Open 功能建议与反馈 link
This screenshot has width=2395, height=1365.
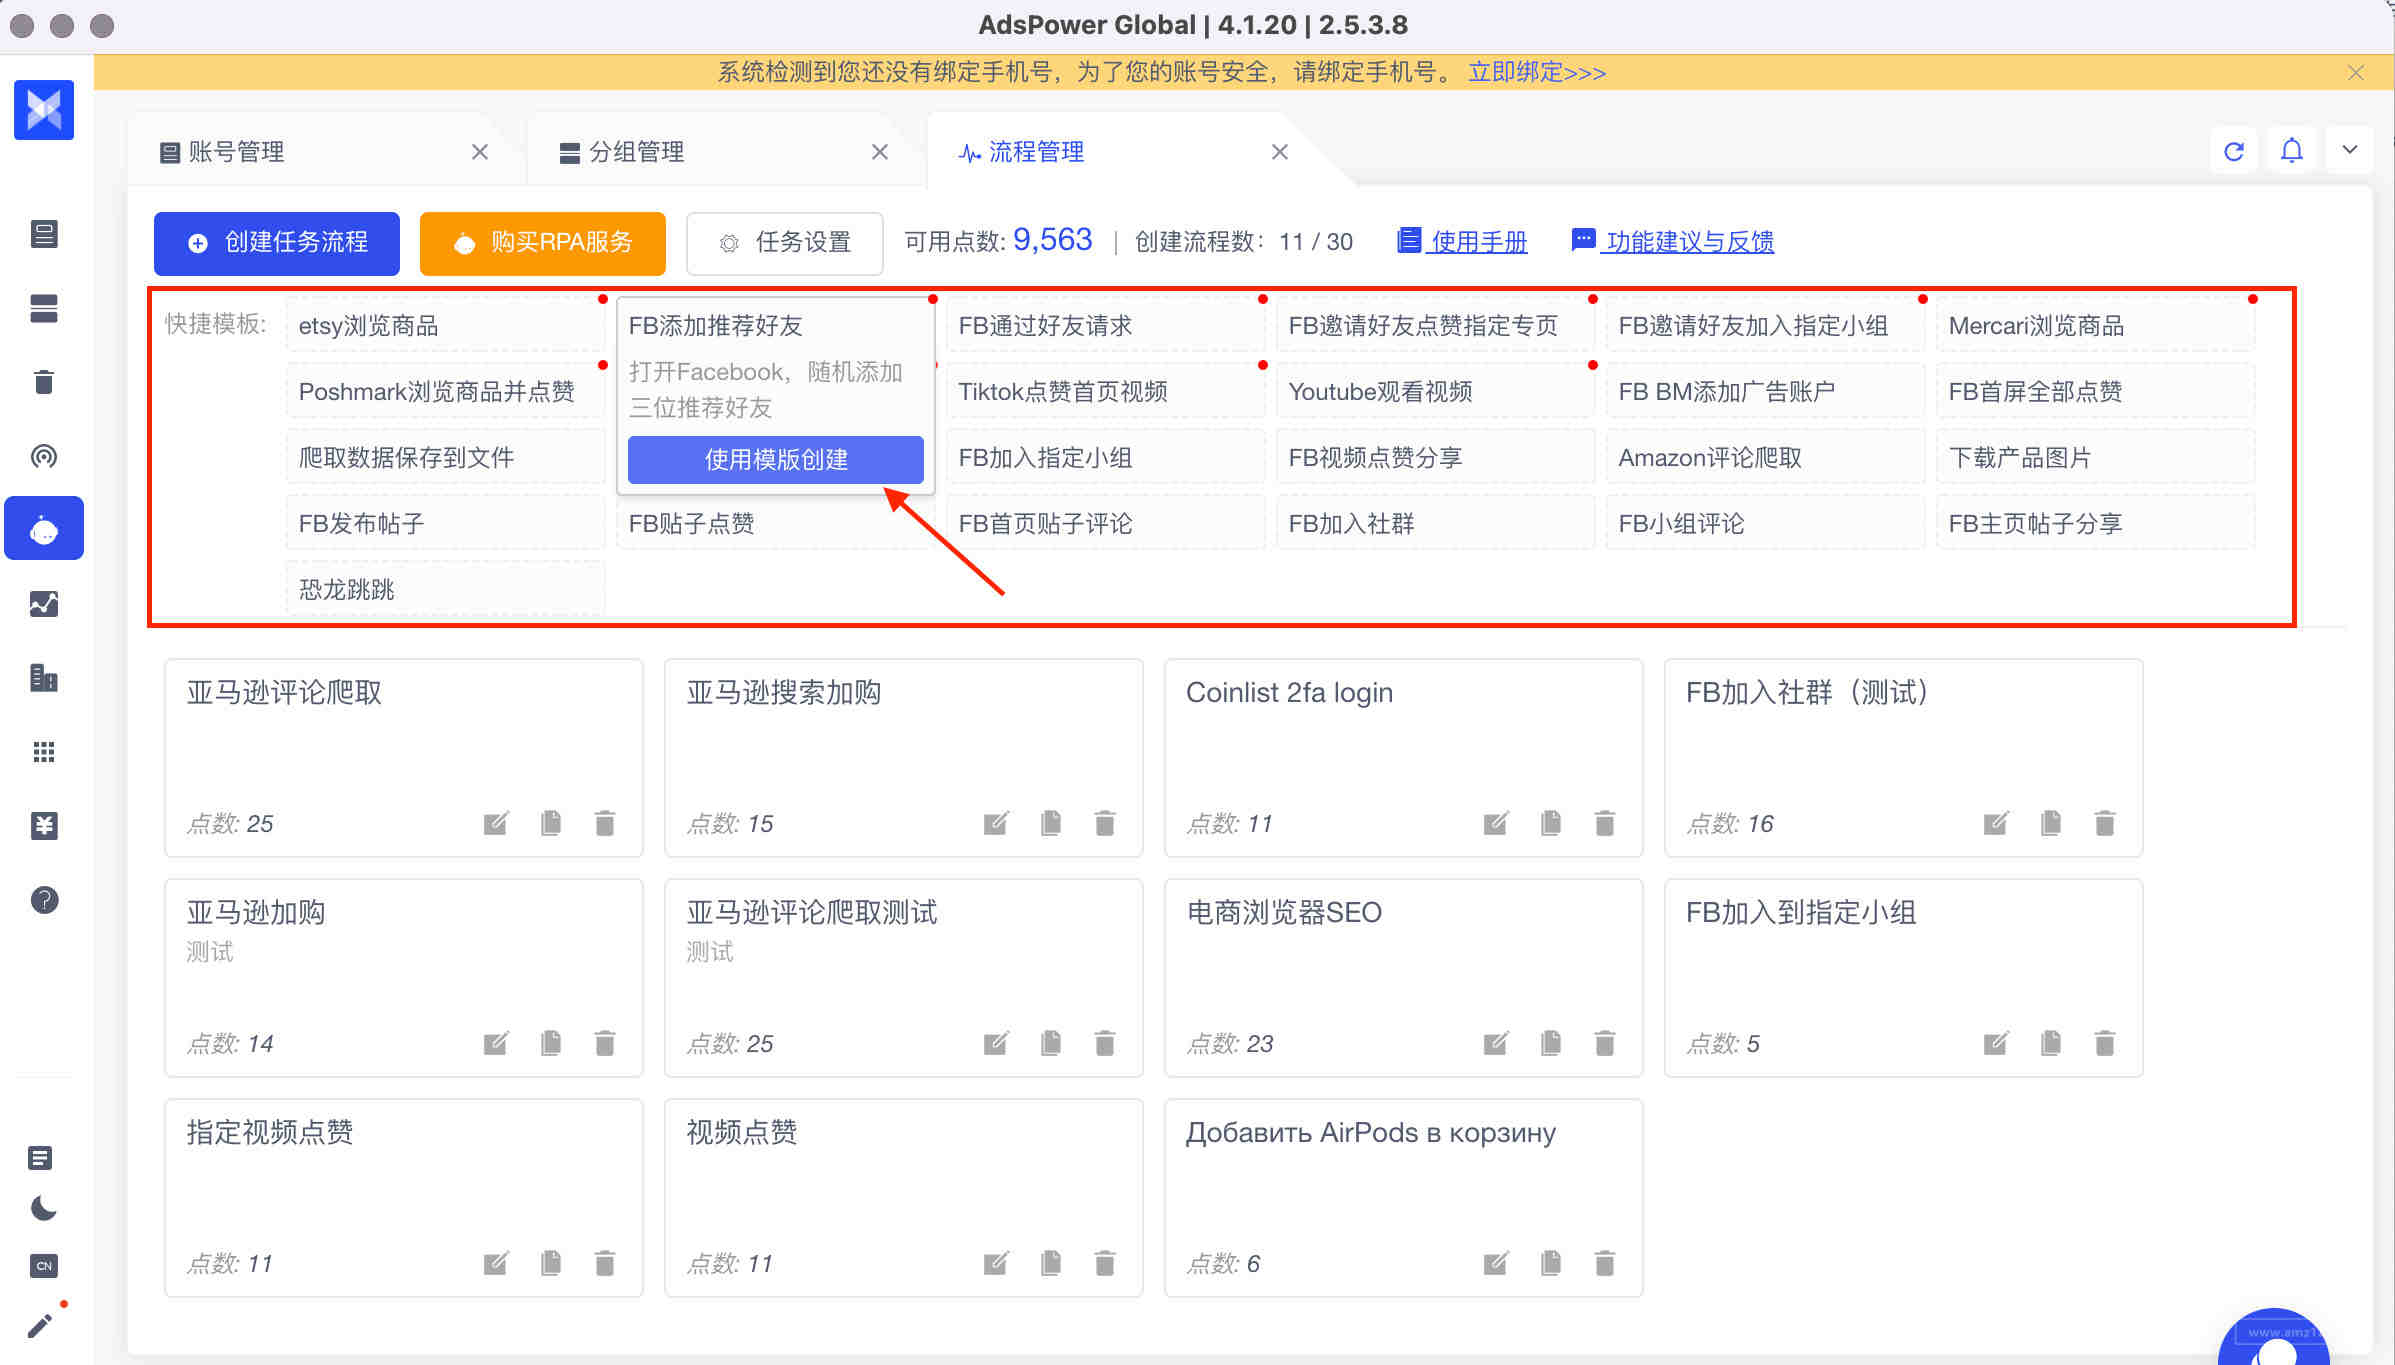click(x=1673, y=242)
